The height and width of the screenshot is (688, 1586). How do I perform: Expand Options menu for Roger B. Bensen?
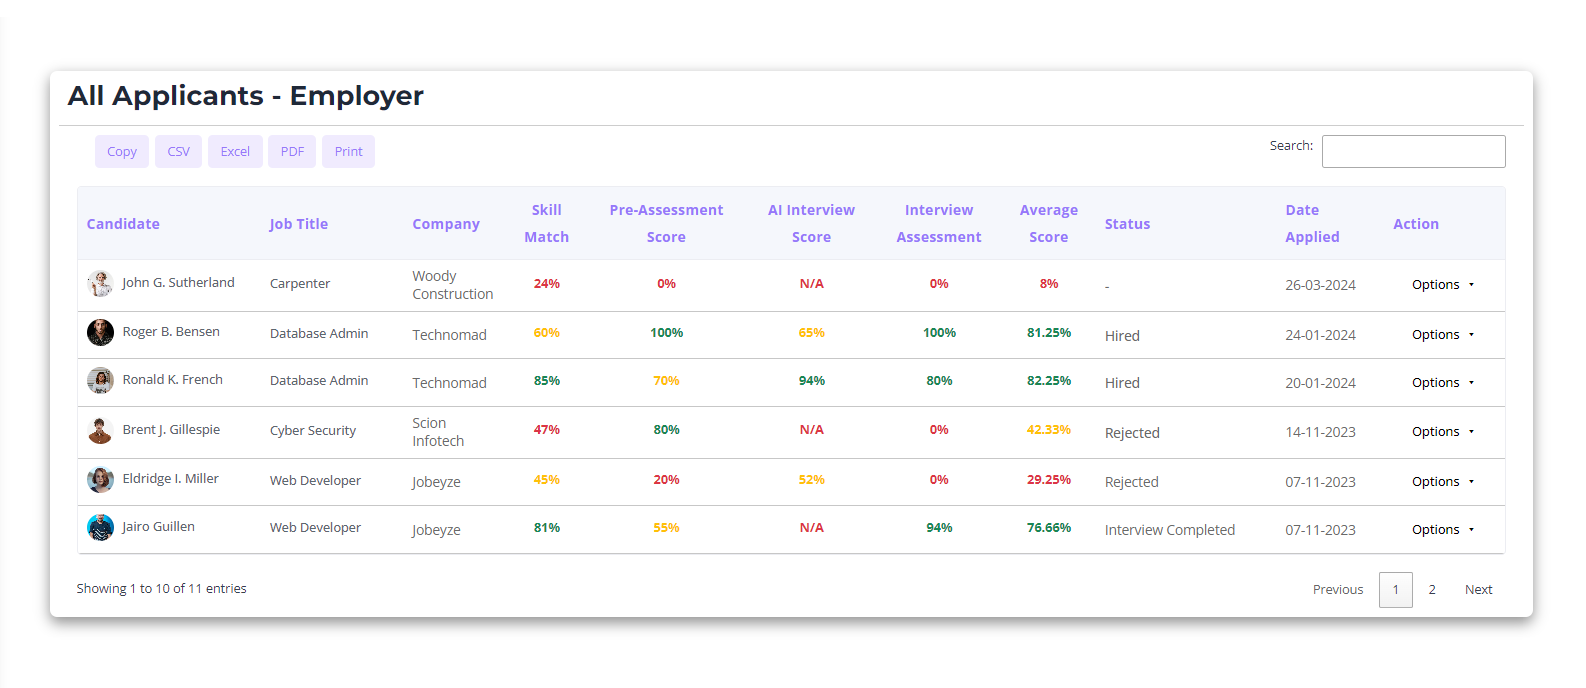click(x=1442, y=335)
